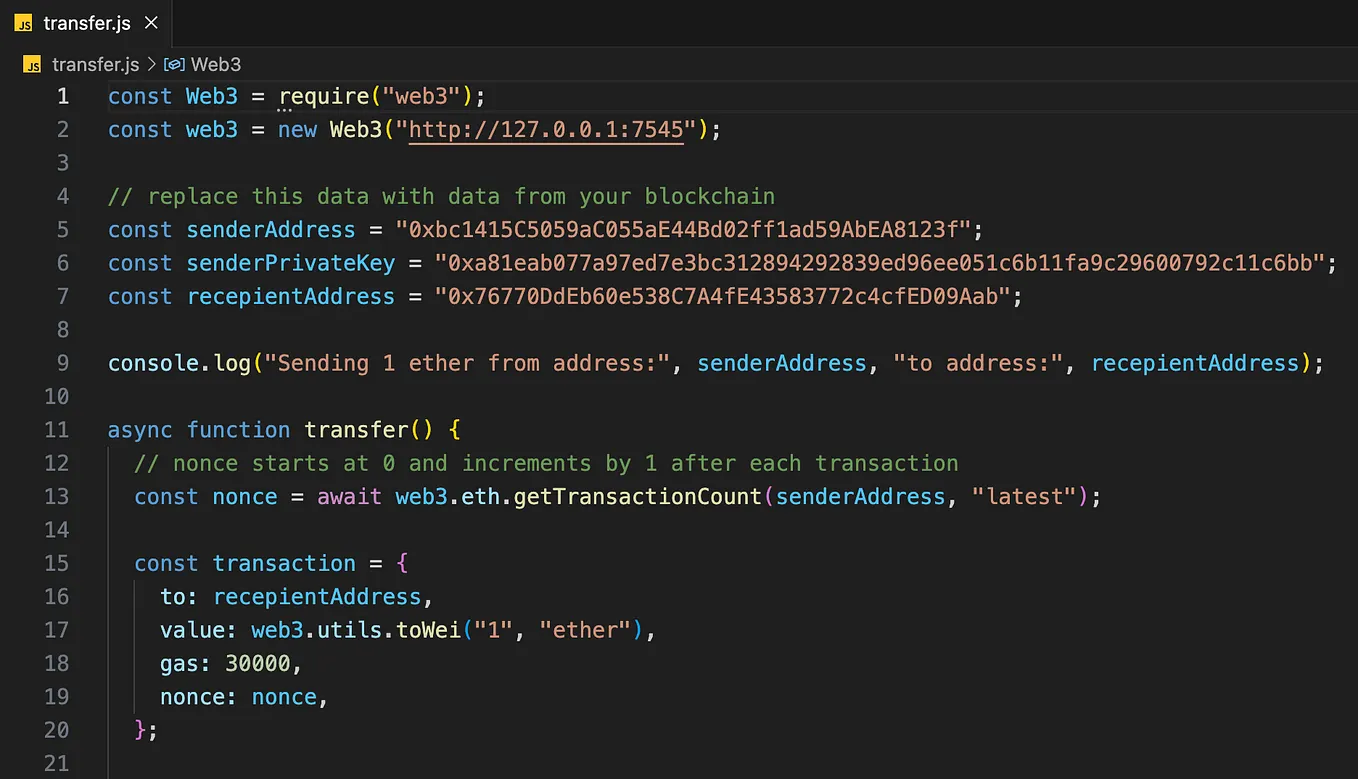This screenshot has width=1358, height=779.
Task: Open the Web3 breadcrumb symbol
Action: (x=216, y=64)
